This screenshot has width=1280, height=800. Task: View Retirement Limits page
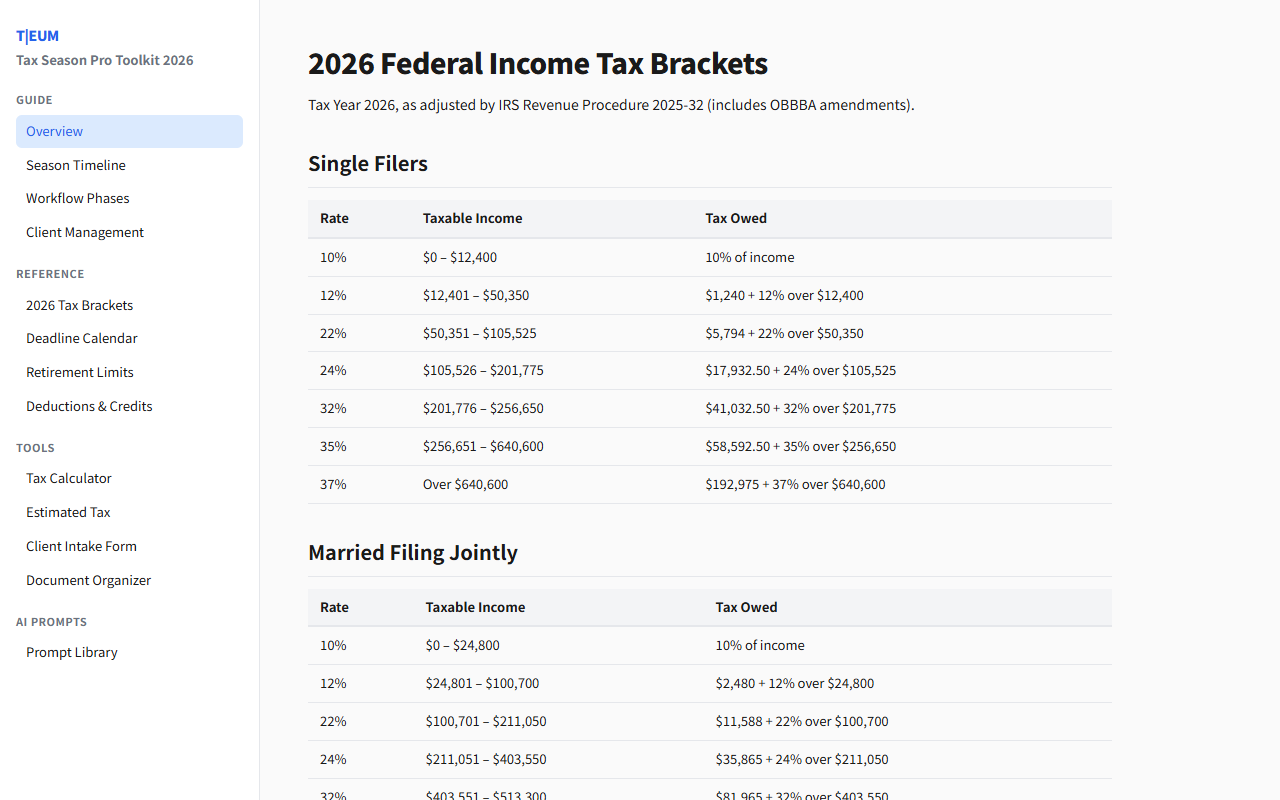[x=80, y=372]
